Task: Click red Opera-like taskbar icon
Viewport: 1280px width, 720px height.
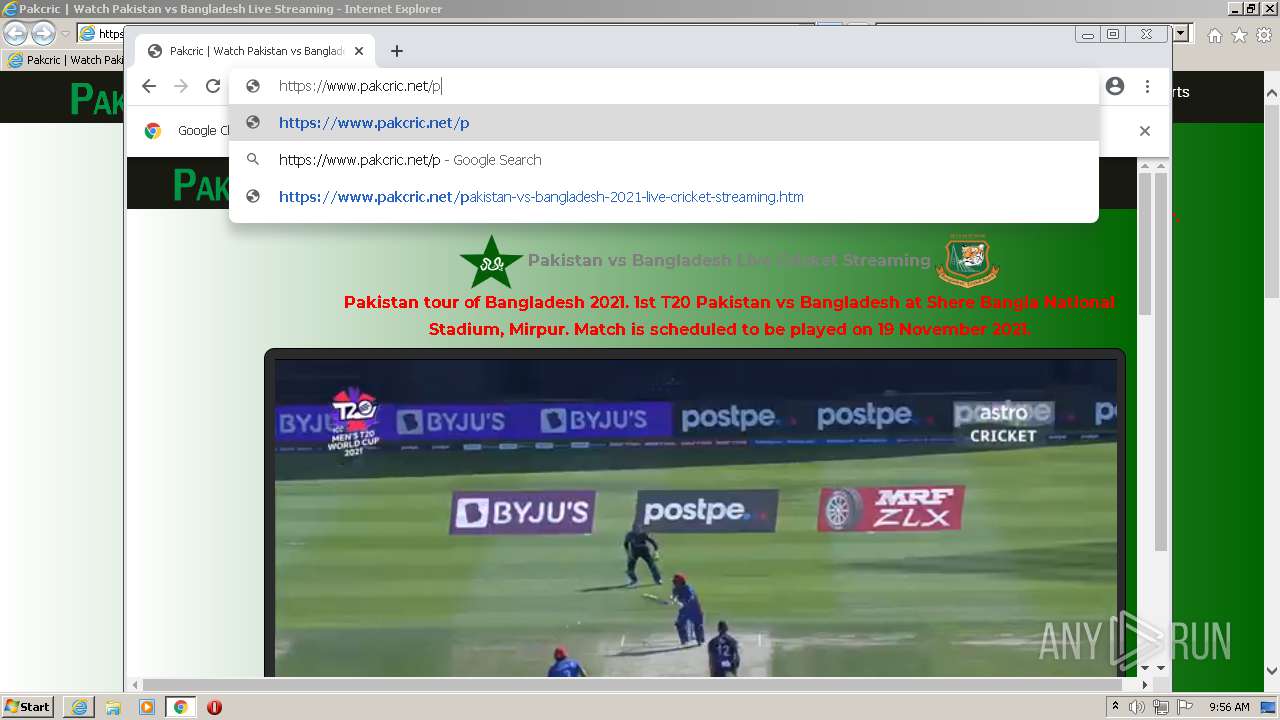Action: click(x=214, y=707)
